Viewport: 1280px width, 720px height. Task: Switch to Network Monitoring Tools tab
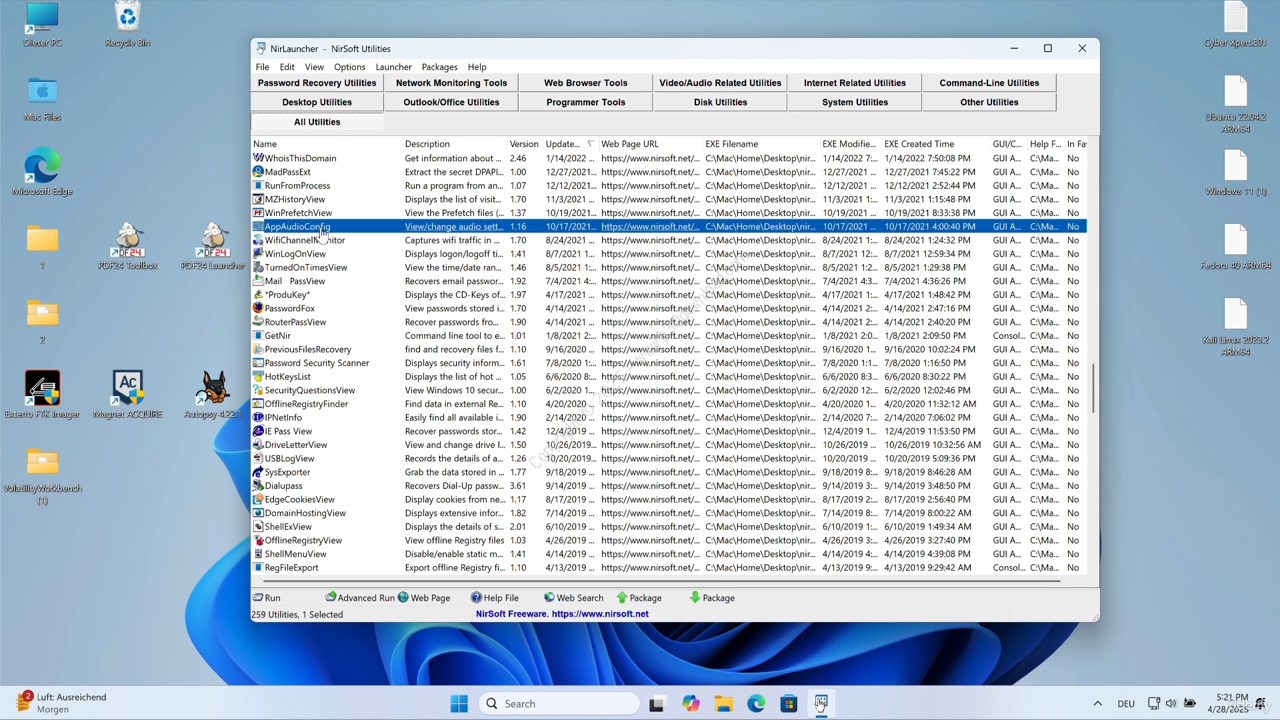click(x=451, y=83)
